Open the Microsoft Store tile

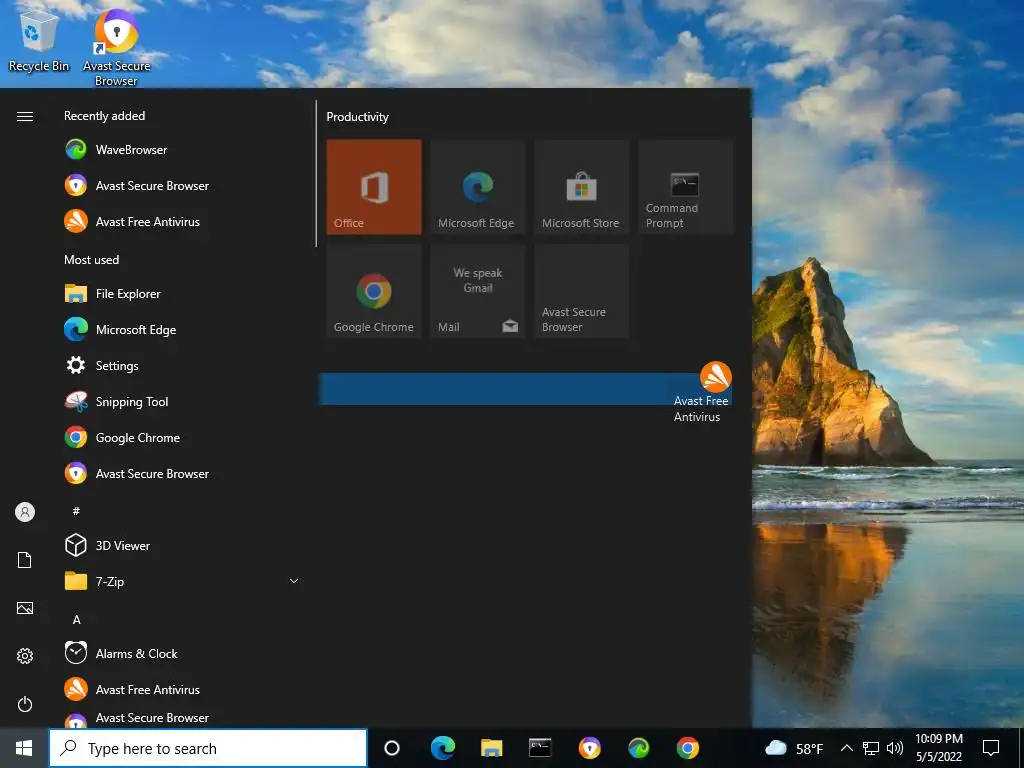582,187
